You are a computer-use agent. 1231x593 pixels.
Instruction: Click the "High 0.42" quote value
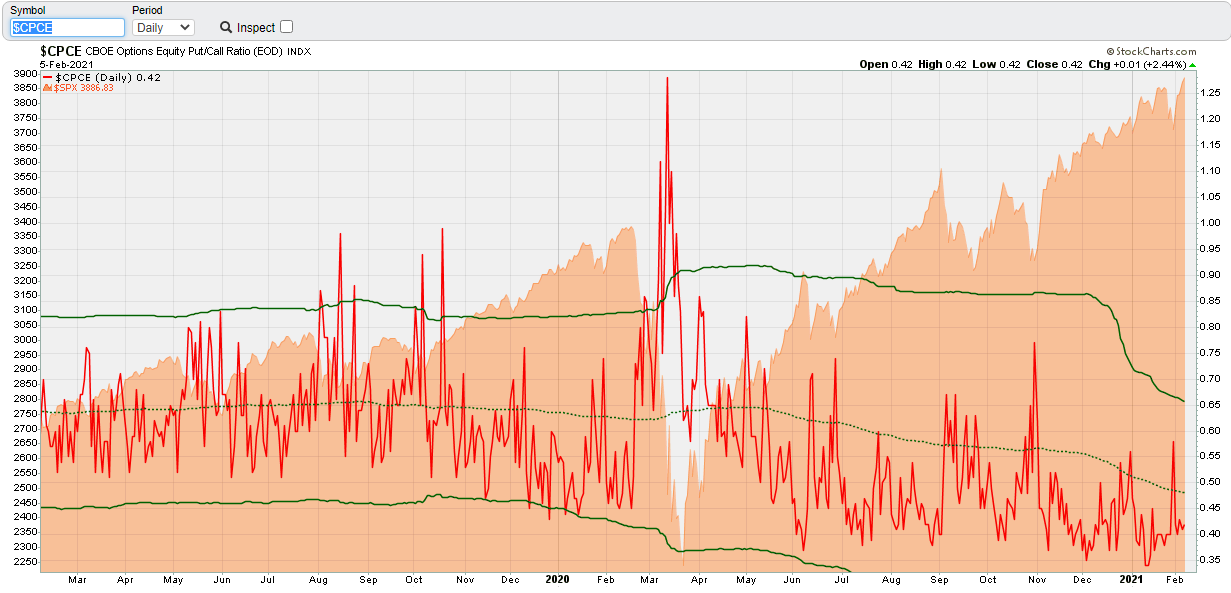944,64
